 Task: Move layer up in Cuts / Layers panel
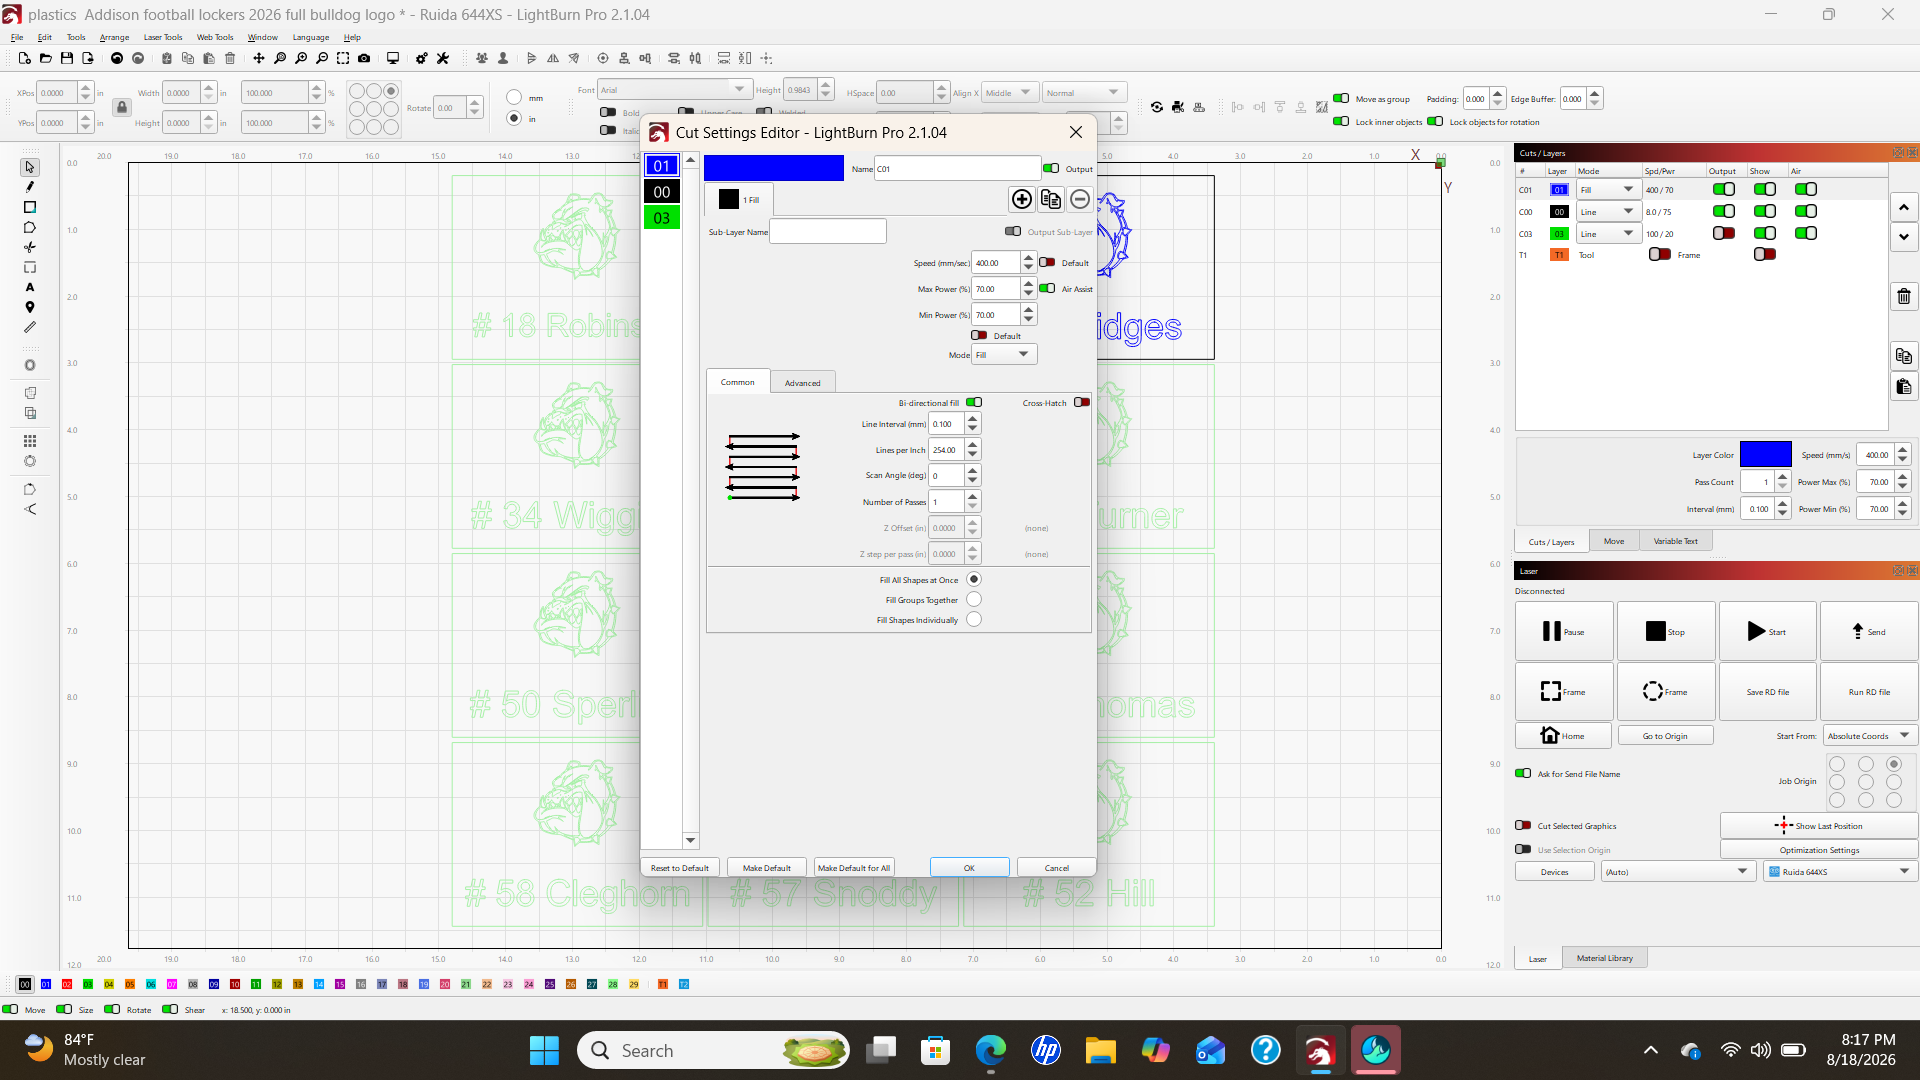point(1904,207)
